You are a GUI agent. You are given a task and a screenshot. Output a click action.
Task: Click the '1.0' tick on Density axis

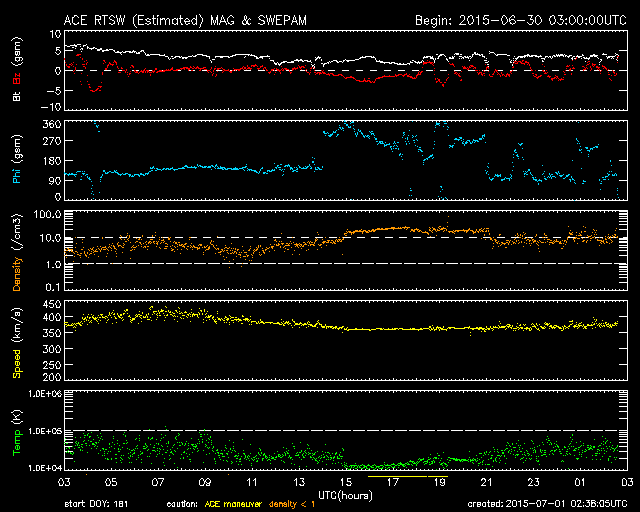click(53, 265)
